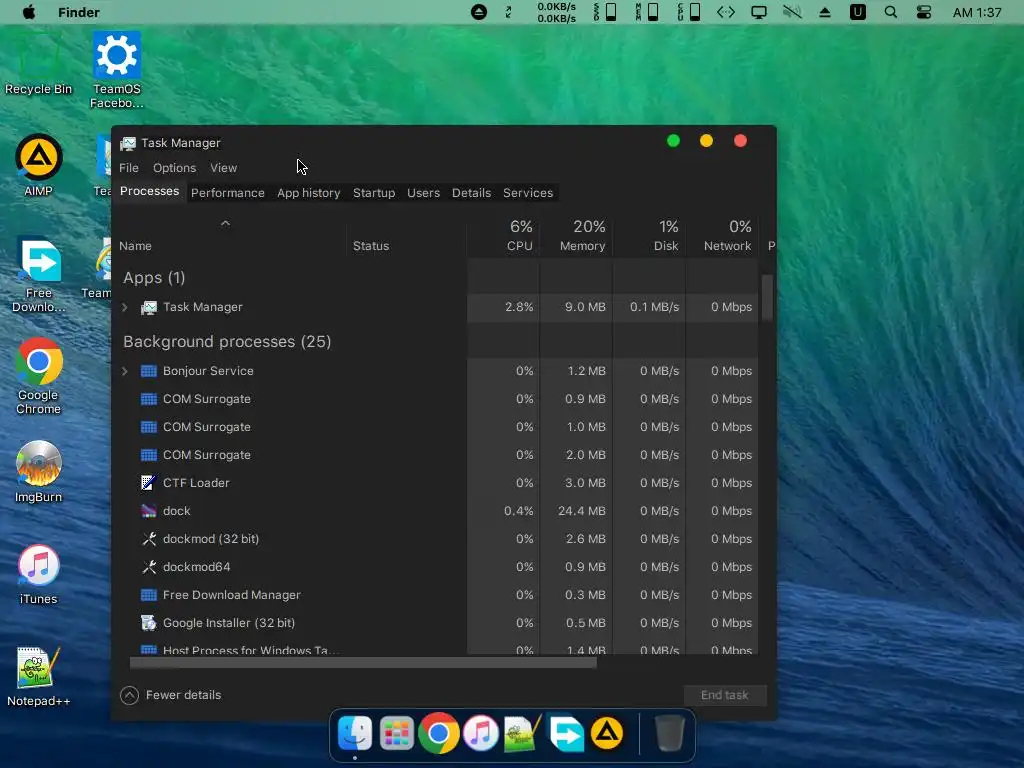Click the eject icon in menu bar

coord(825,12)
